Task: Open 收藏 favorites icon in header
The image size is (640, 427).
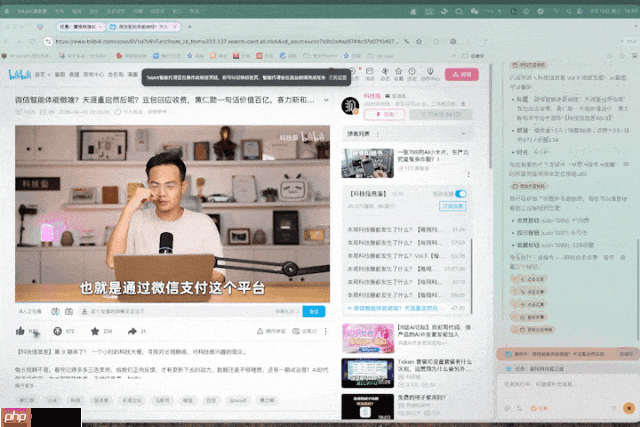Action: pos(398,74)
